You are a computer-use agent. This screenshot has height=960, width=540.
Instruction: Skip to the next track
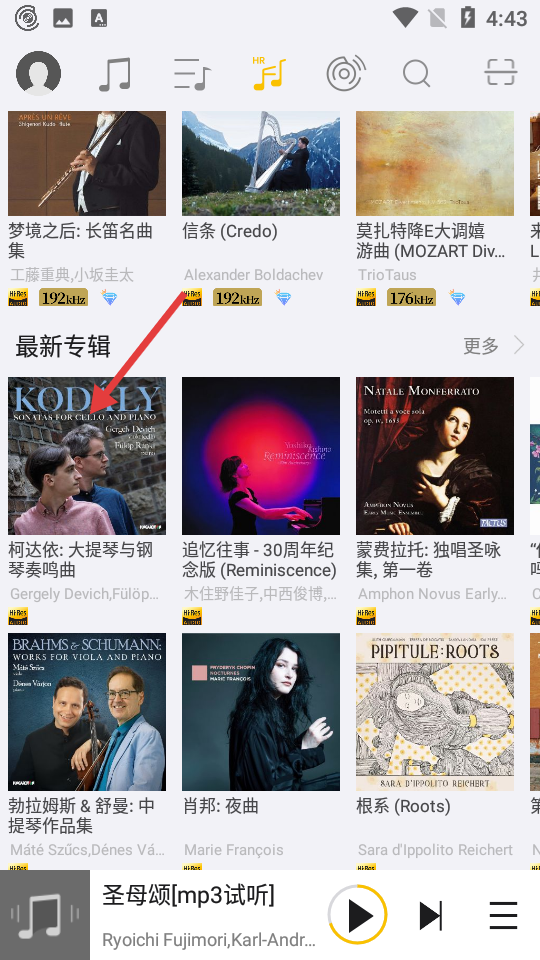click(431, 916)
